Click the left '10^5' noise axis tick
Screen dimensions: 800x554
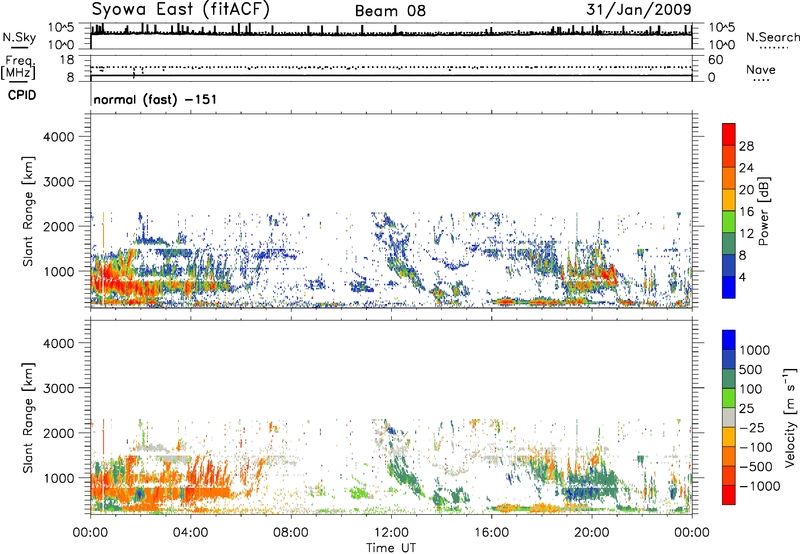[x=61, y=28]
